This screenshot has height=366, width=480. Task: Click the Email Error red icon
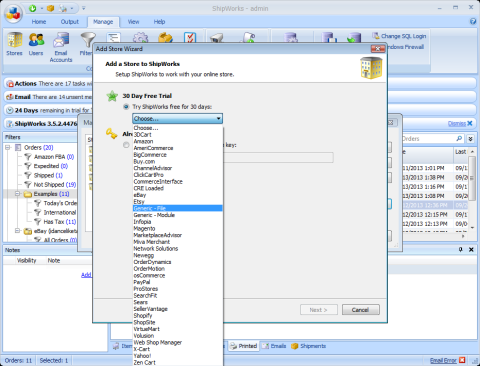click(x=462, y=360)
